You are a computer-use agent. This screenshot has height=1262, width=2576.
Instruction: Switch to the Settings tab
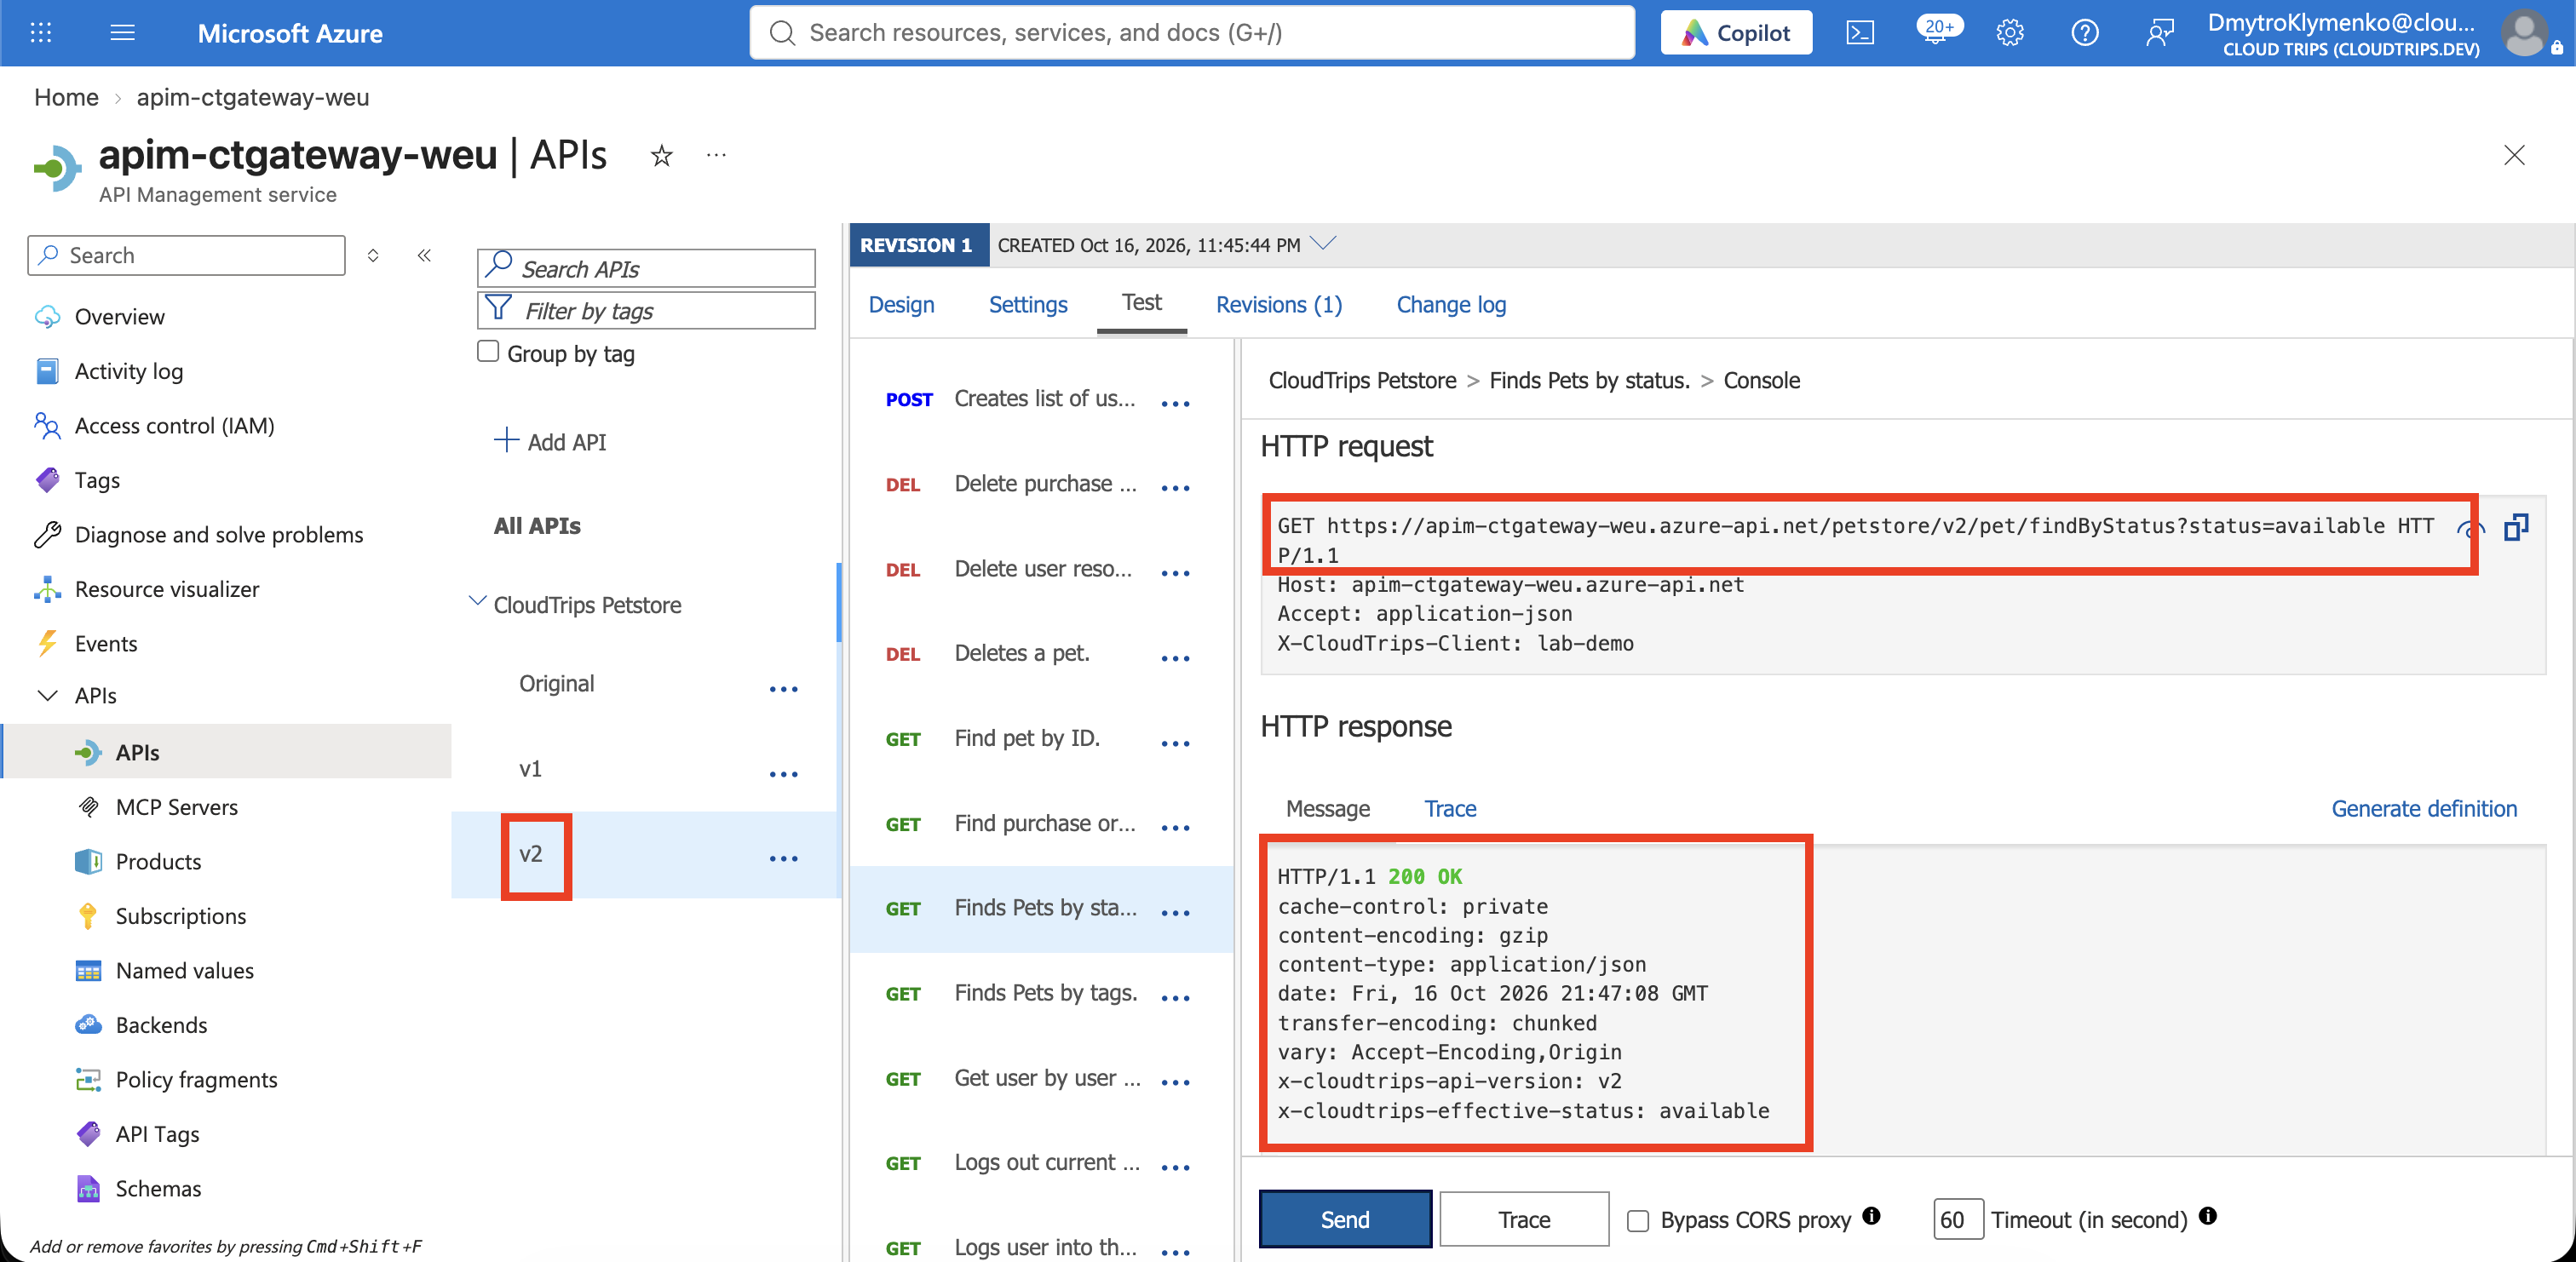click(1028, 305)
